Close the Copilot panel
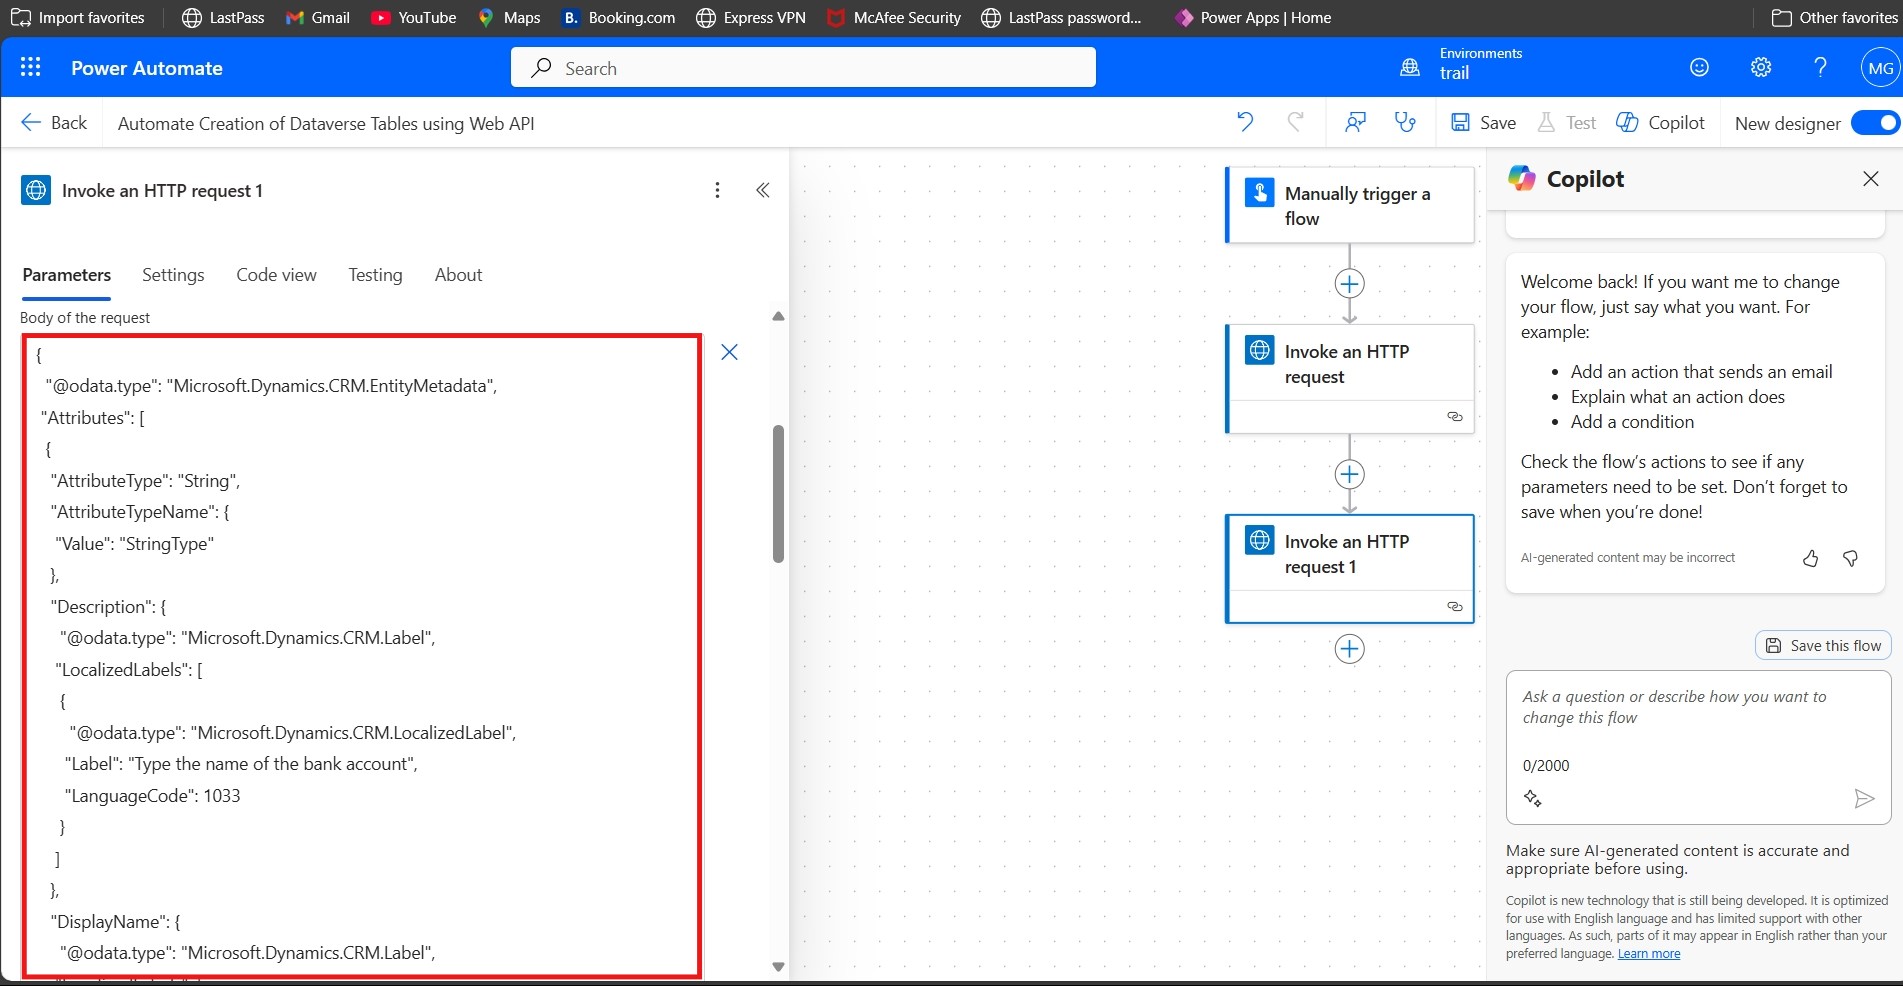The width and height of the screenshot is (1903, 986). (x=1870, y=179)
